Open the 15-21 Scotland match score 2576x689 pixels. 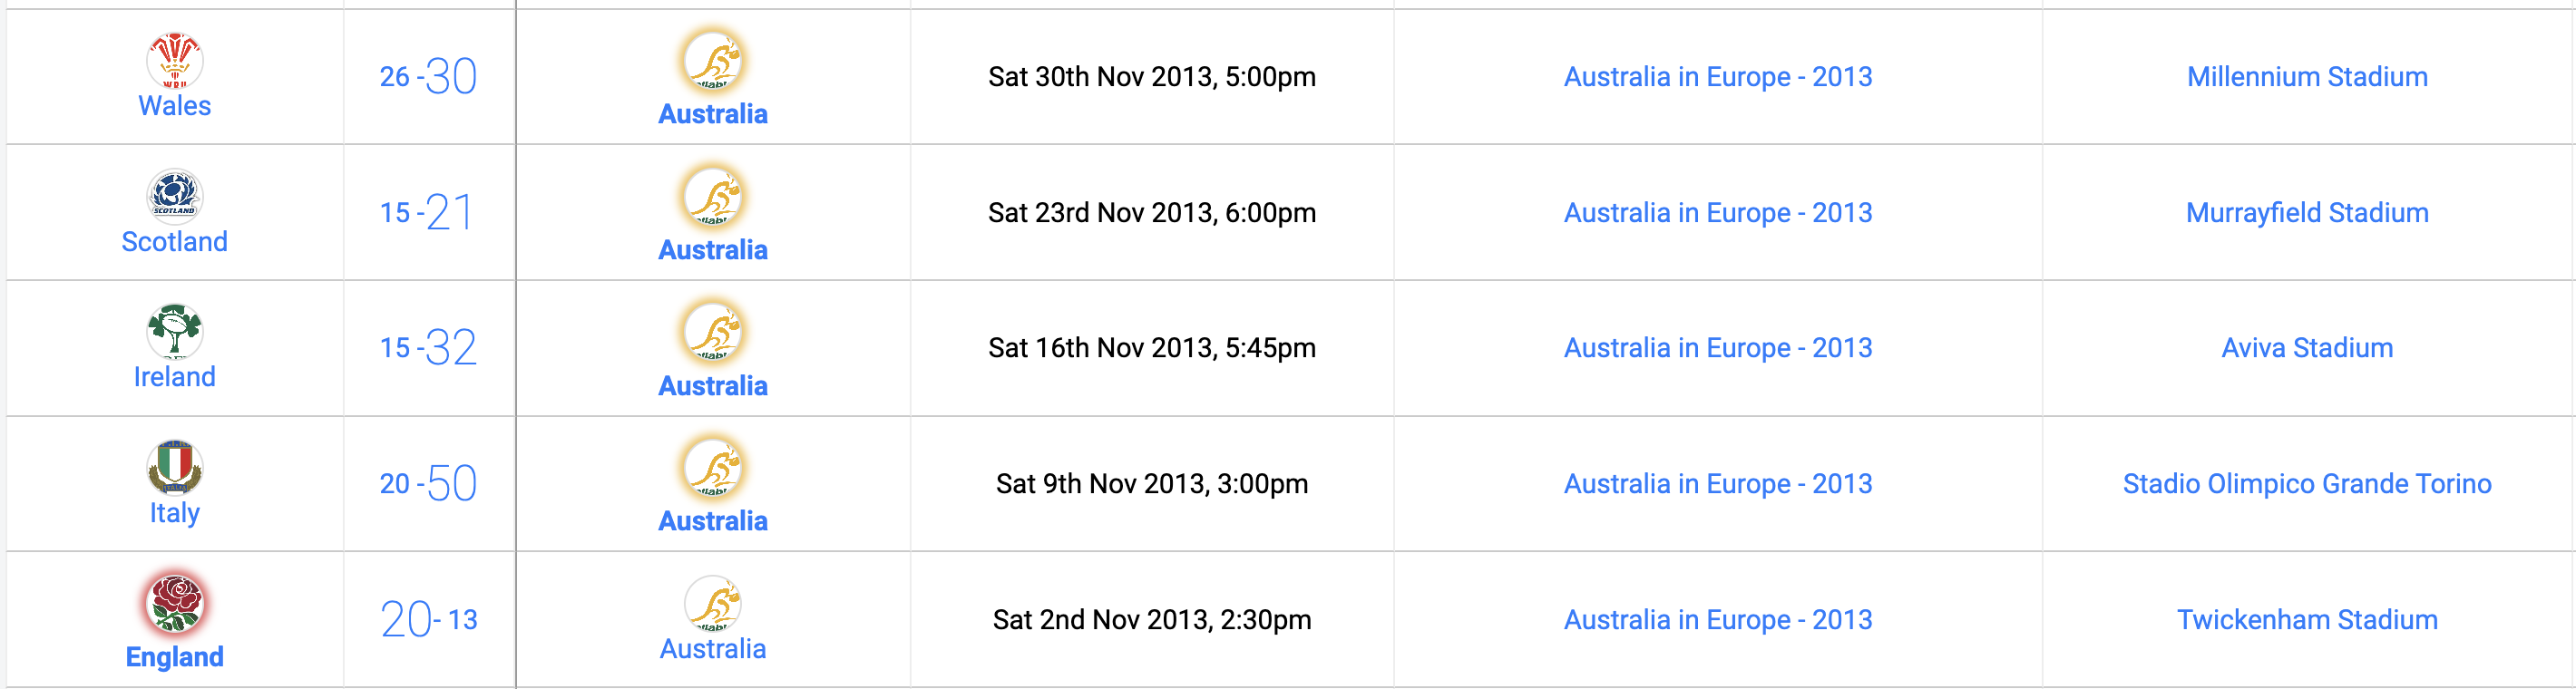[428, 212]
